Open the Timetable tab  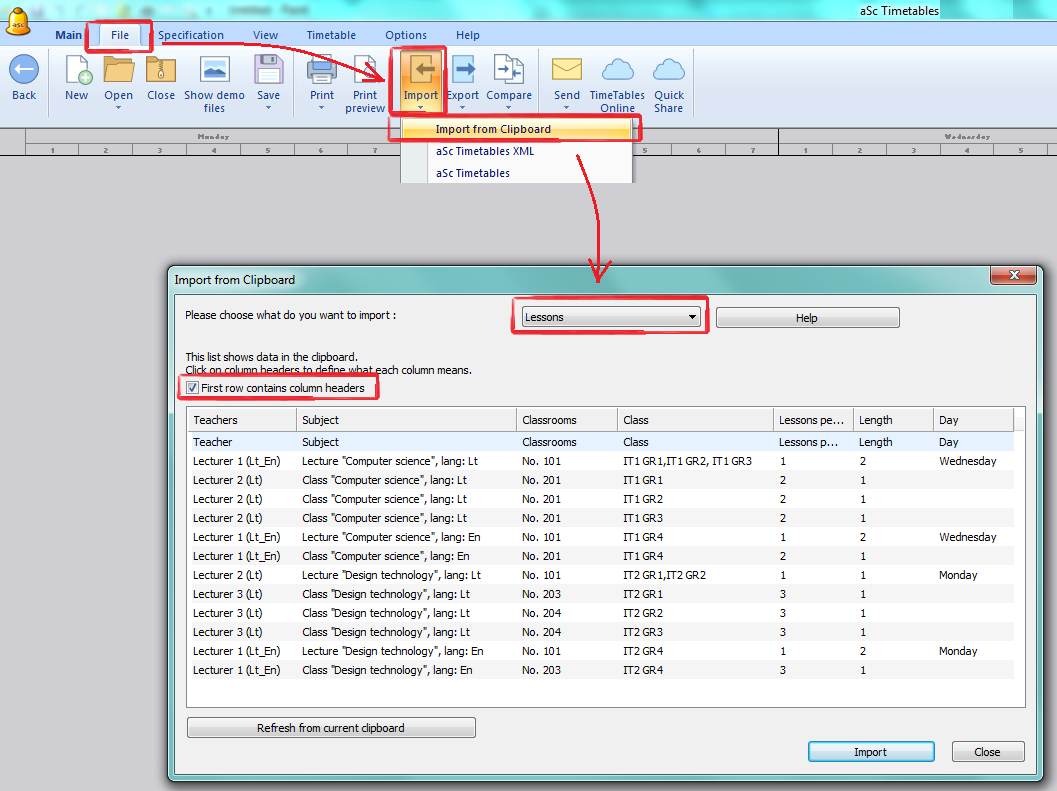coord(331,35)
